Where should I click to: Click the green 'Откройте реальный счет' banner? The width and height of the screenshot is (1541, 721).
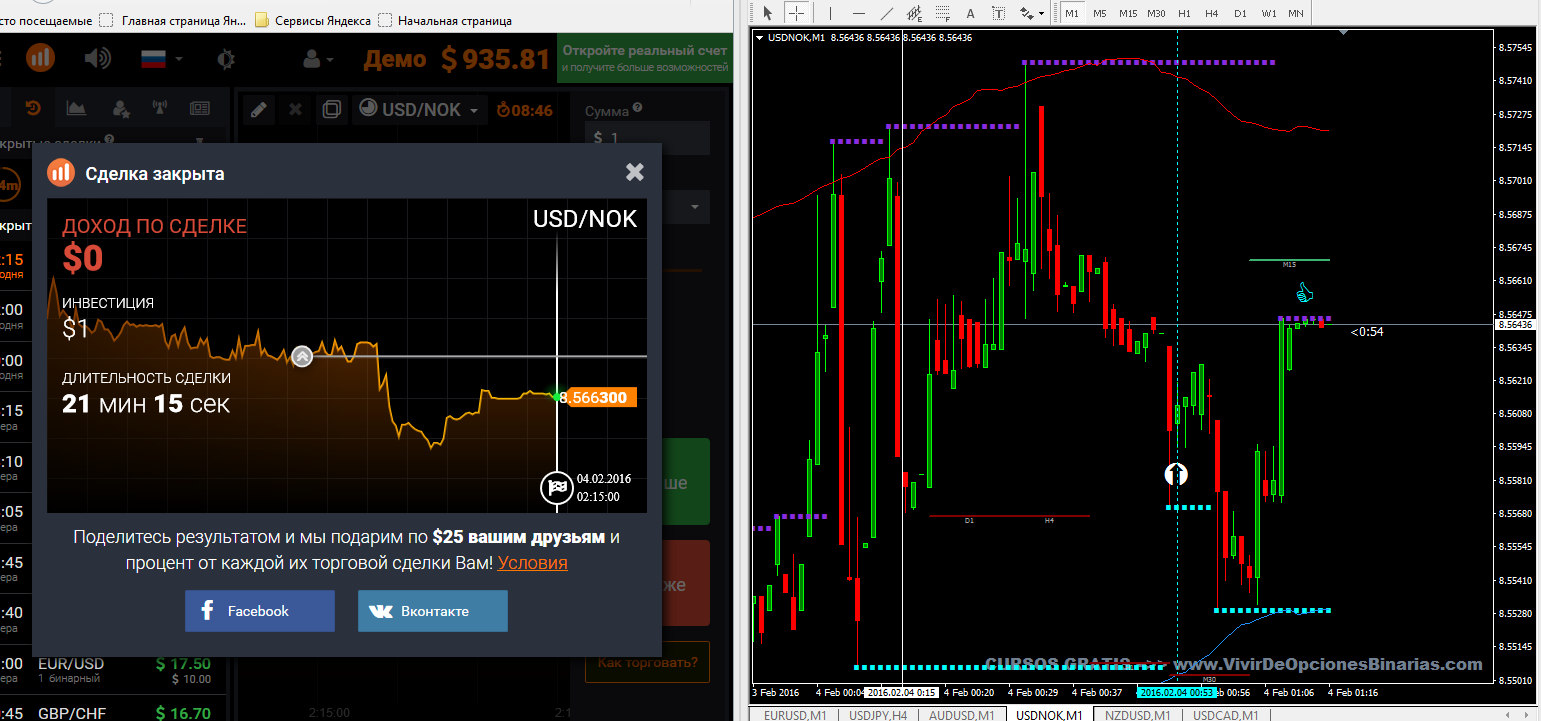644,58
